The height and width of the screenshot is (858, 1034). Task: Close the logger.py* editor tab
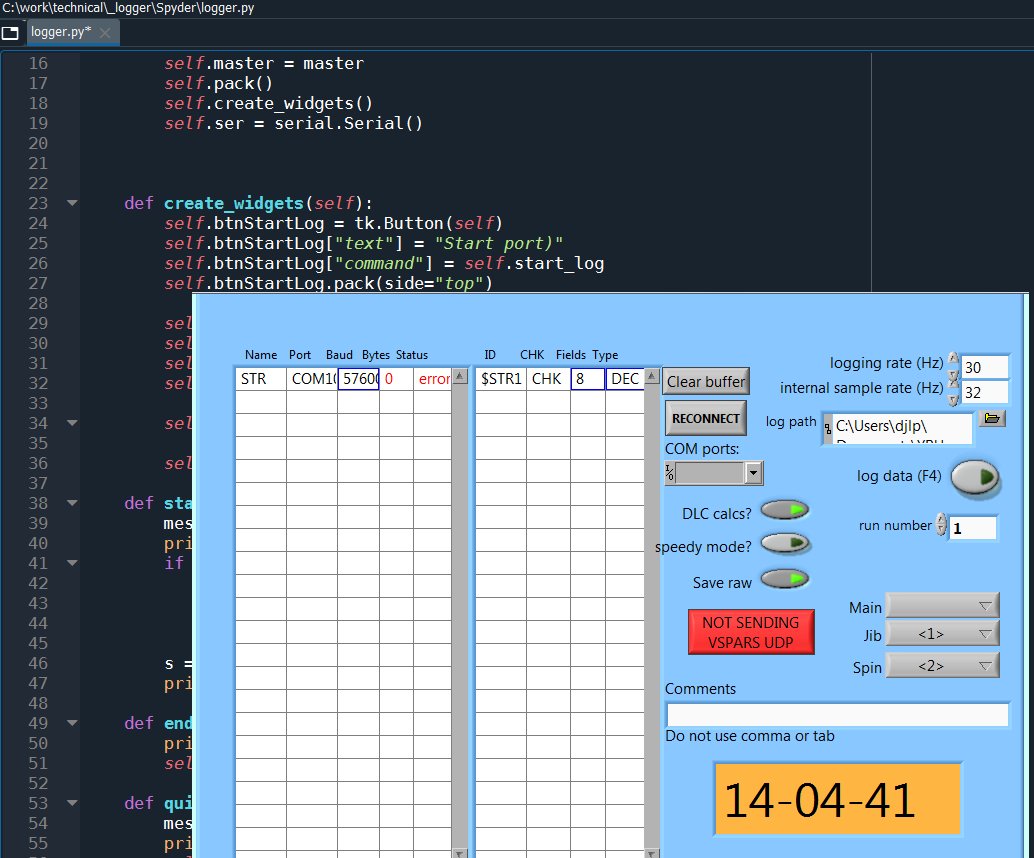tap(105, 32)
